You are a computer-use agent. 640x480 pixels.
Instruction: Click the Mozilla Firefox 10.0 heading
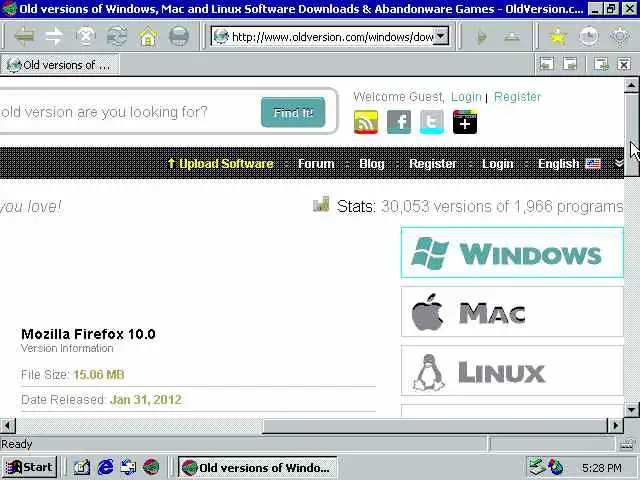tap(88, 334)
